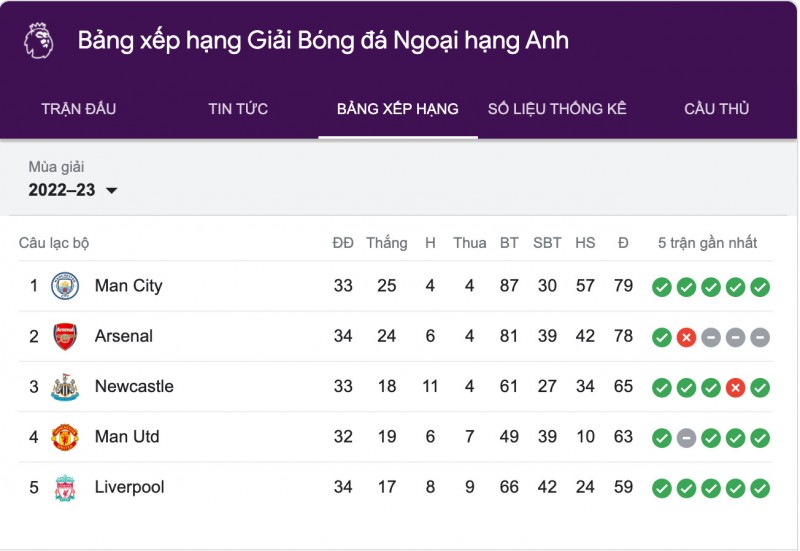The width and height of the screenshot is (800, 551).
Task: Select the BẢNG XẾP HẠNG tab
Action: pyautogui.click(x=398, y=109)
